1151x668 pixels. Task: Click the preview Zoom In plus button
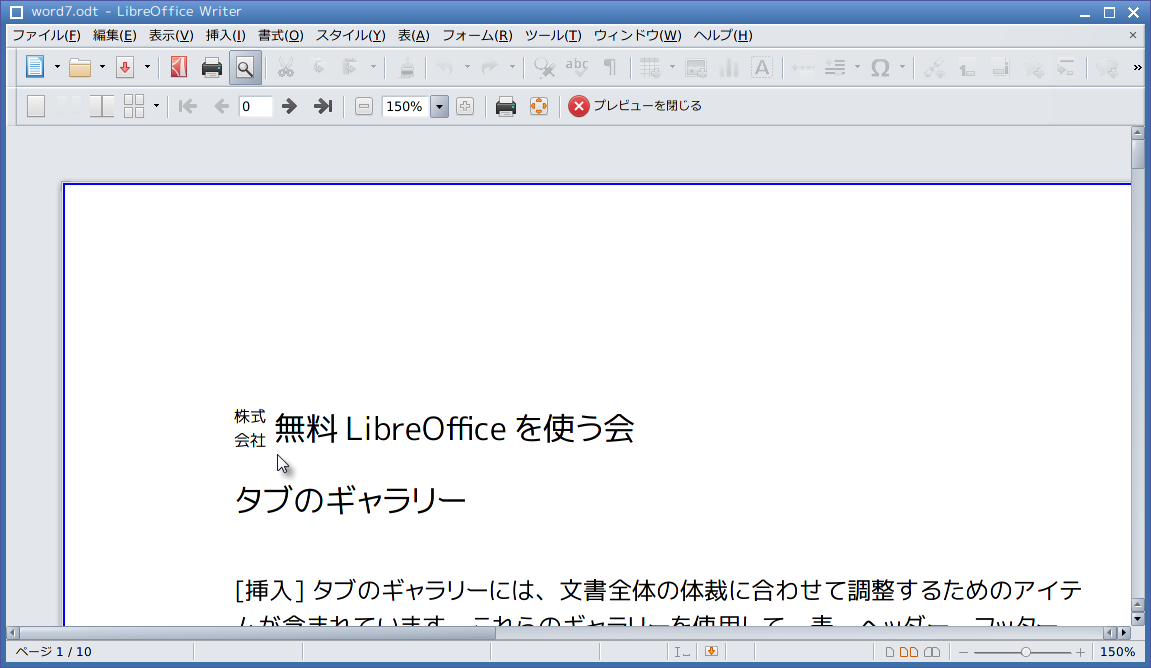coord(465,106)
